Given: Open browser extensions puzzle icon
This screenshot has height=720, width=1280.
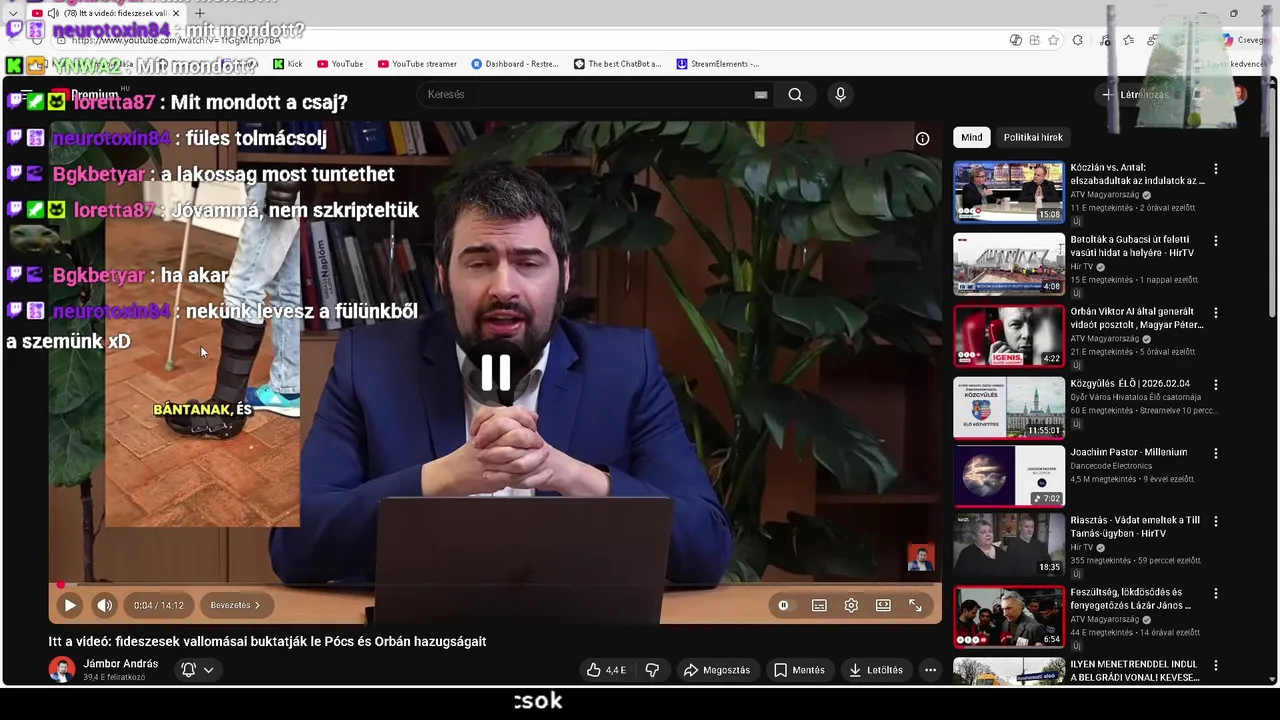Looking at the screenshot, I should 1077,40.
